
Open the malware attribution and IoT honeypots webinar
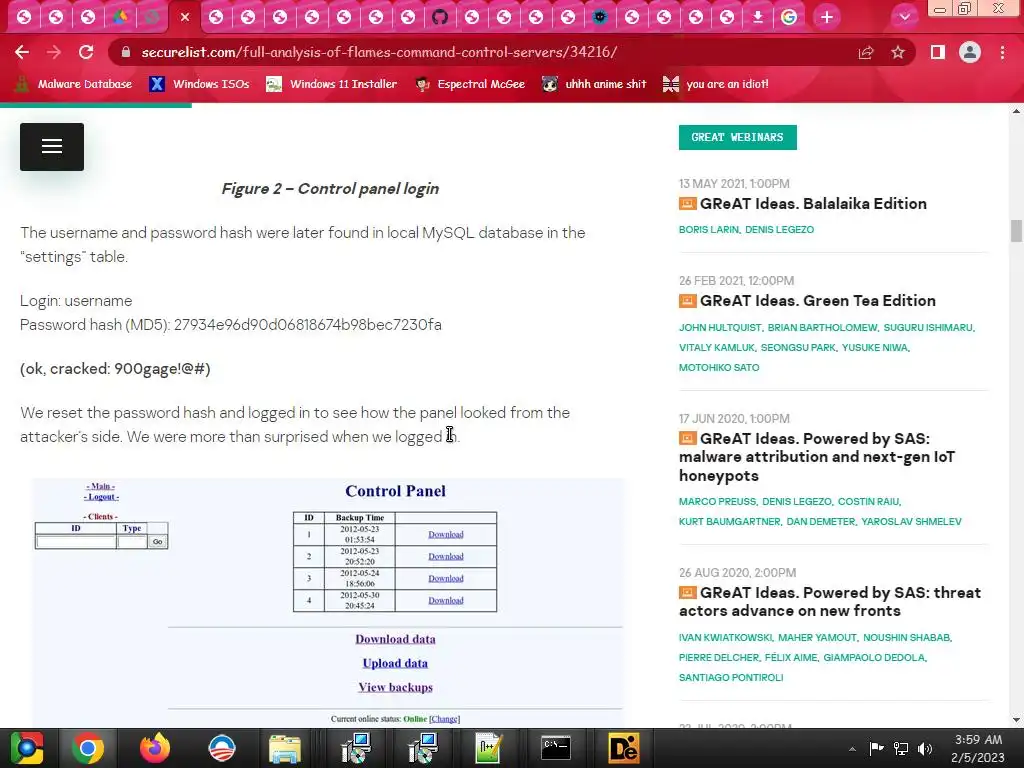click(x=817, y=457)
